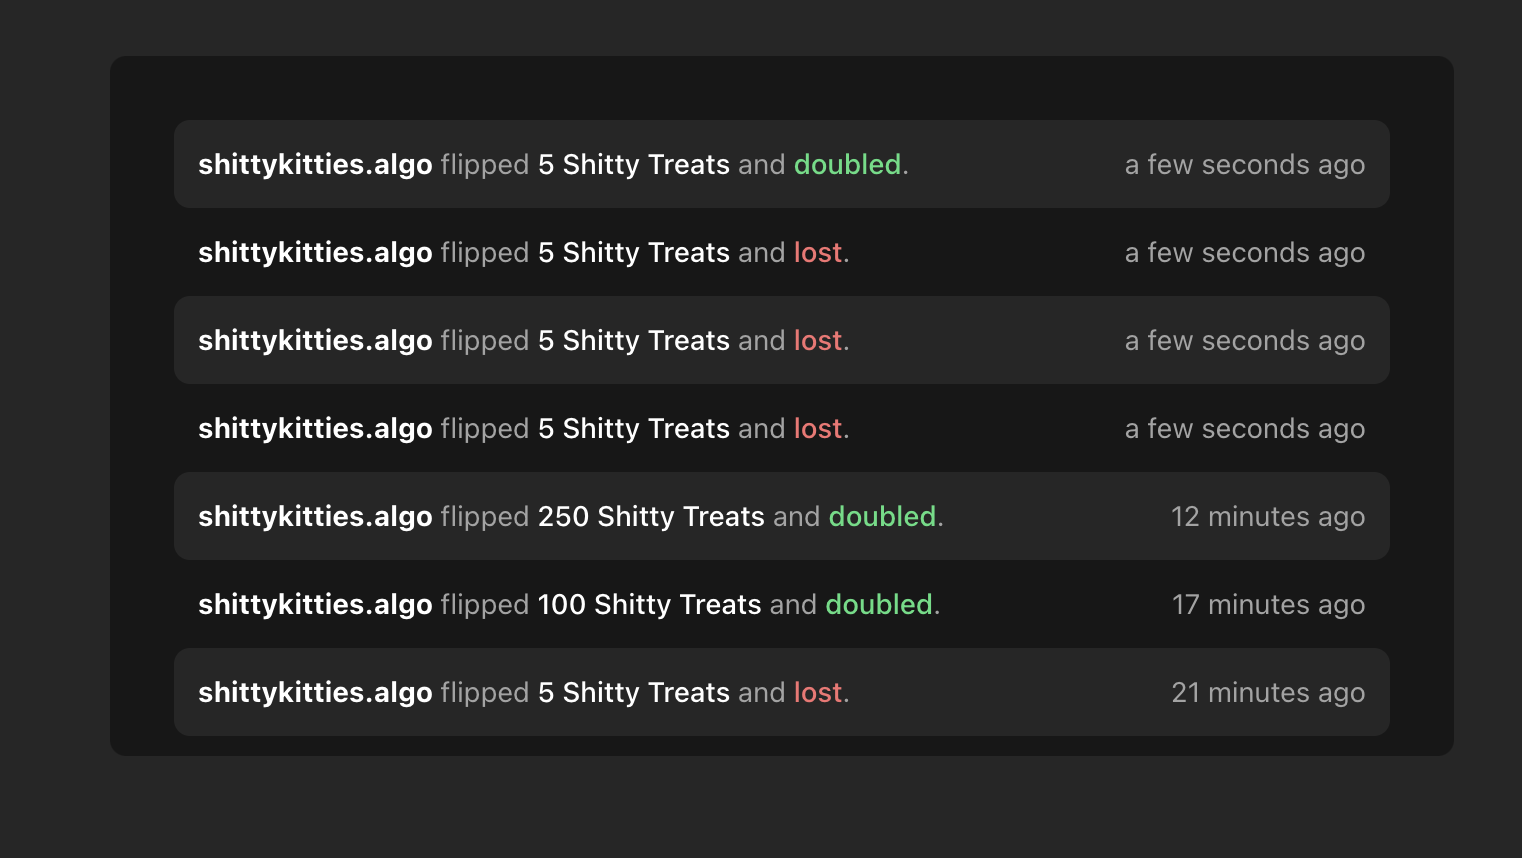Click "a few seconds ago" on the doubled entry
1522x858 pixels.
(1244, 165)
